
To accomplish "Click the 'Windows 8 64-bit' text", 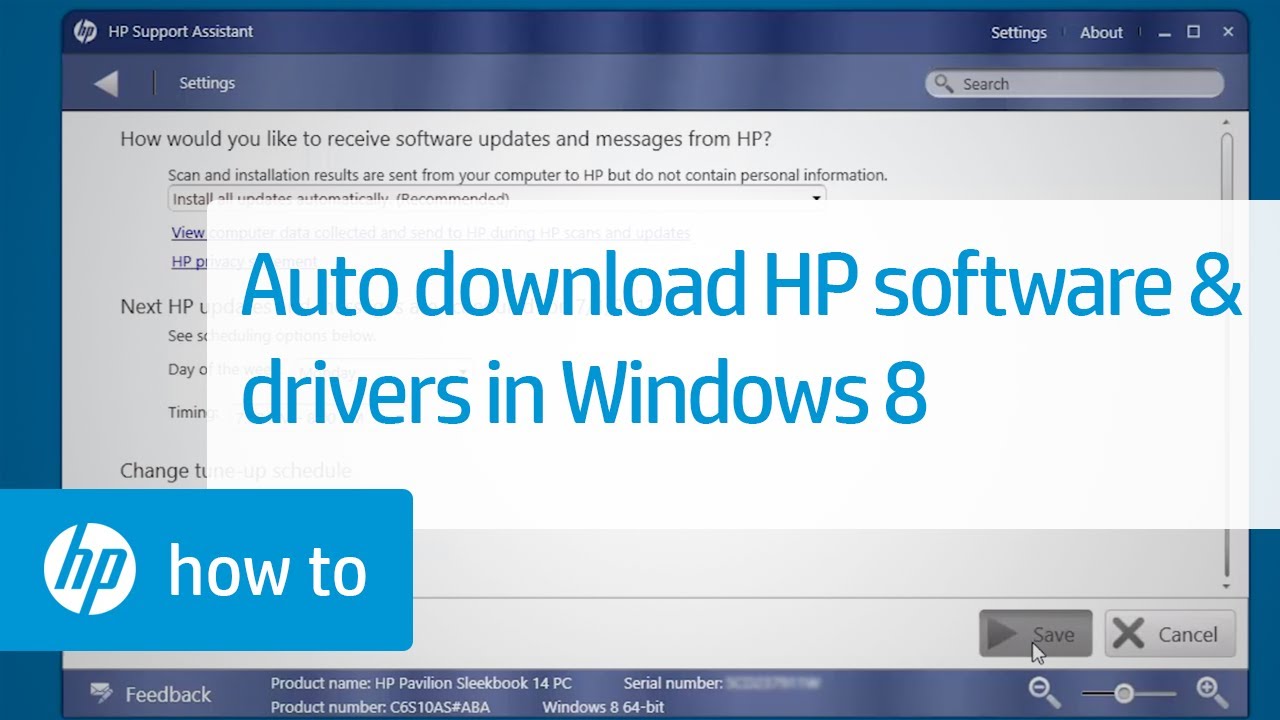I will click(605, 707).
